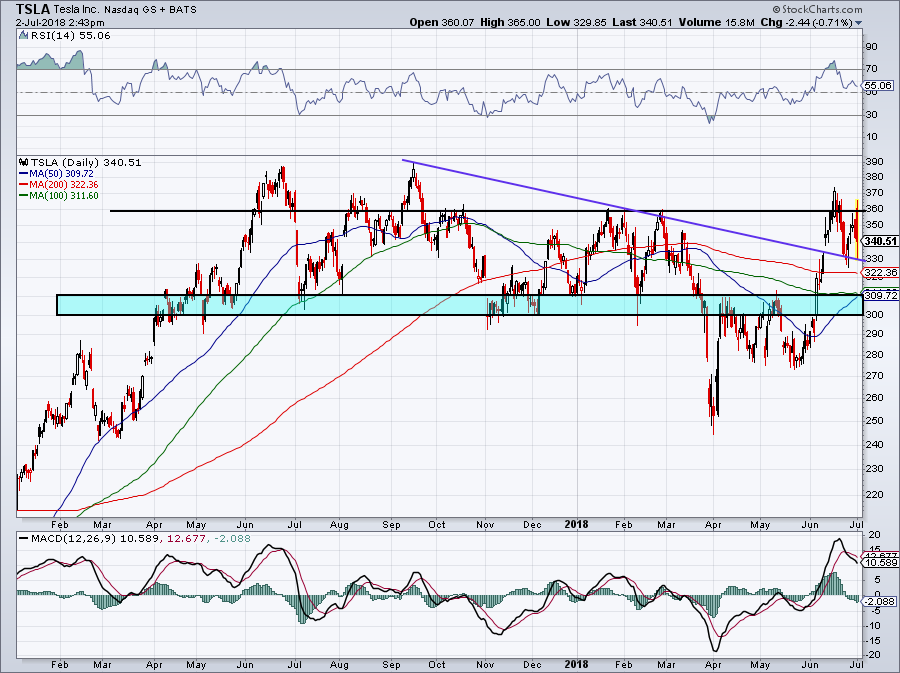Image resolution: width=900 pixels, height=673 pixels.
Task: Click the 'Volume 15.8M' value
Action: pos(716,22)
